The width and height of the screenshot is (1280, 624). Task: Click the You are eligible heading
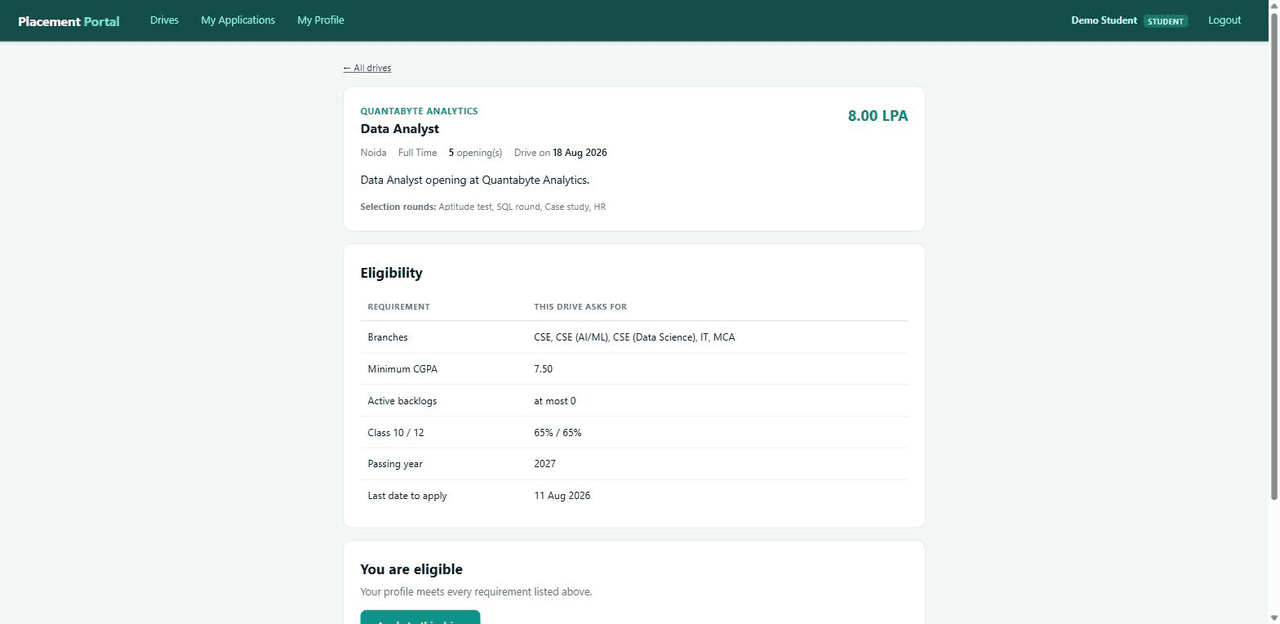tap(411, 570)
